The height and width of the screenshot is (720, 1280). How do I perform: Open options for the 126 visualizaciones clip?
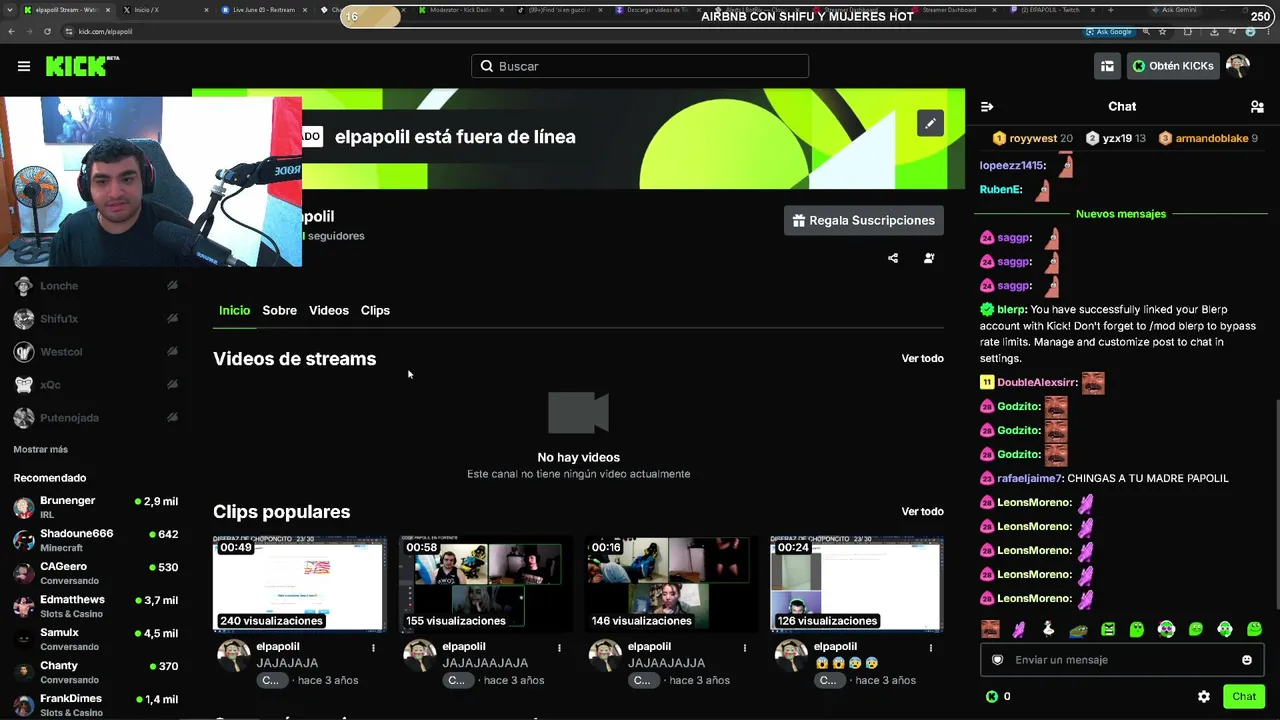click(x=931, y=648)
